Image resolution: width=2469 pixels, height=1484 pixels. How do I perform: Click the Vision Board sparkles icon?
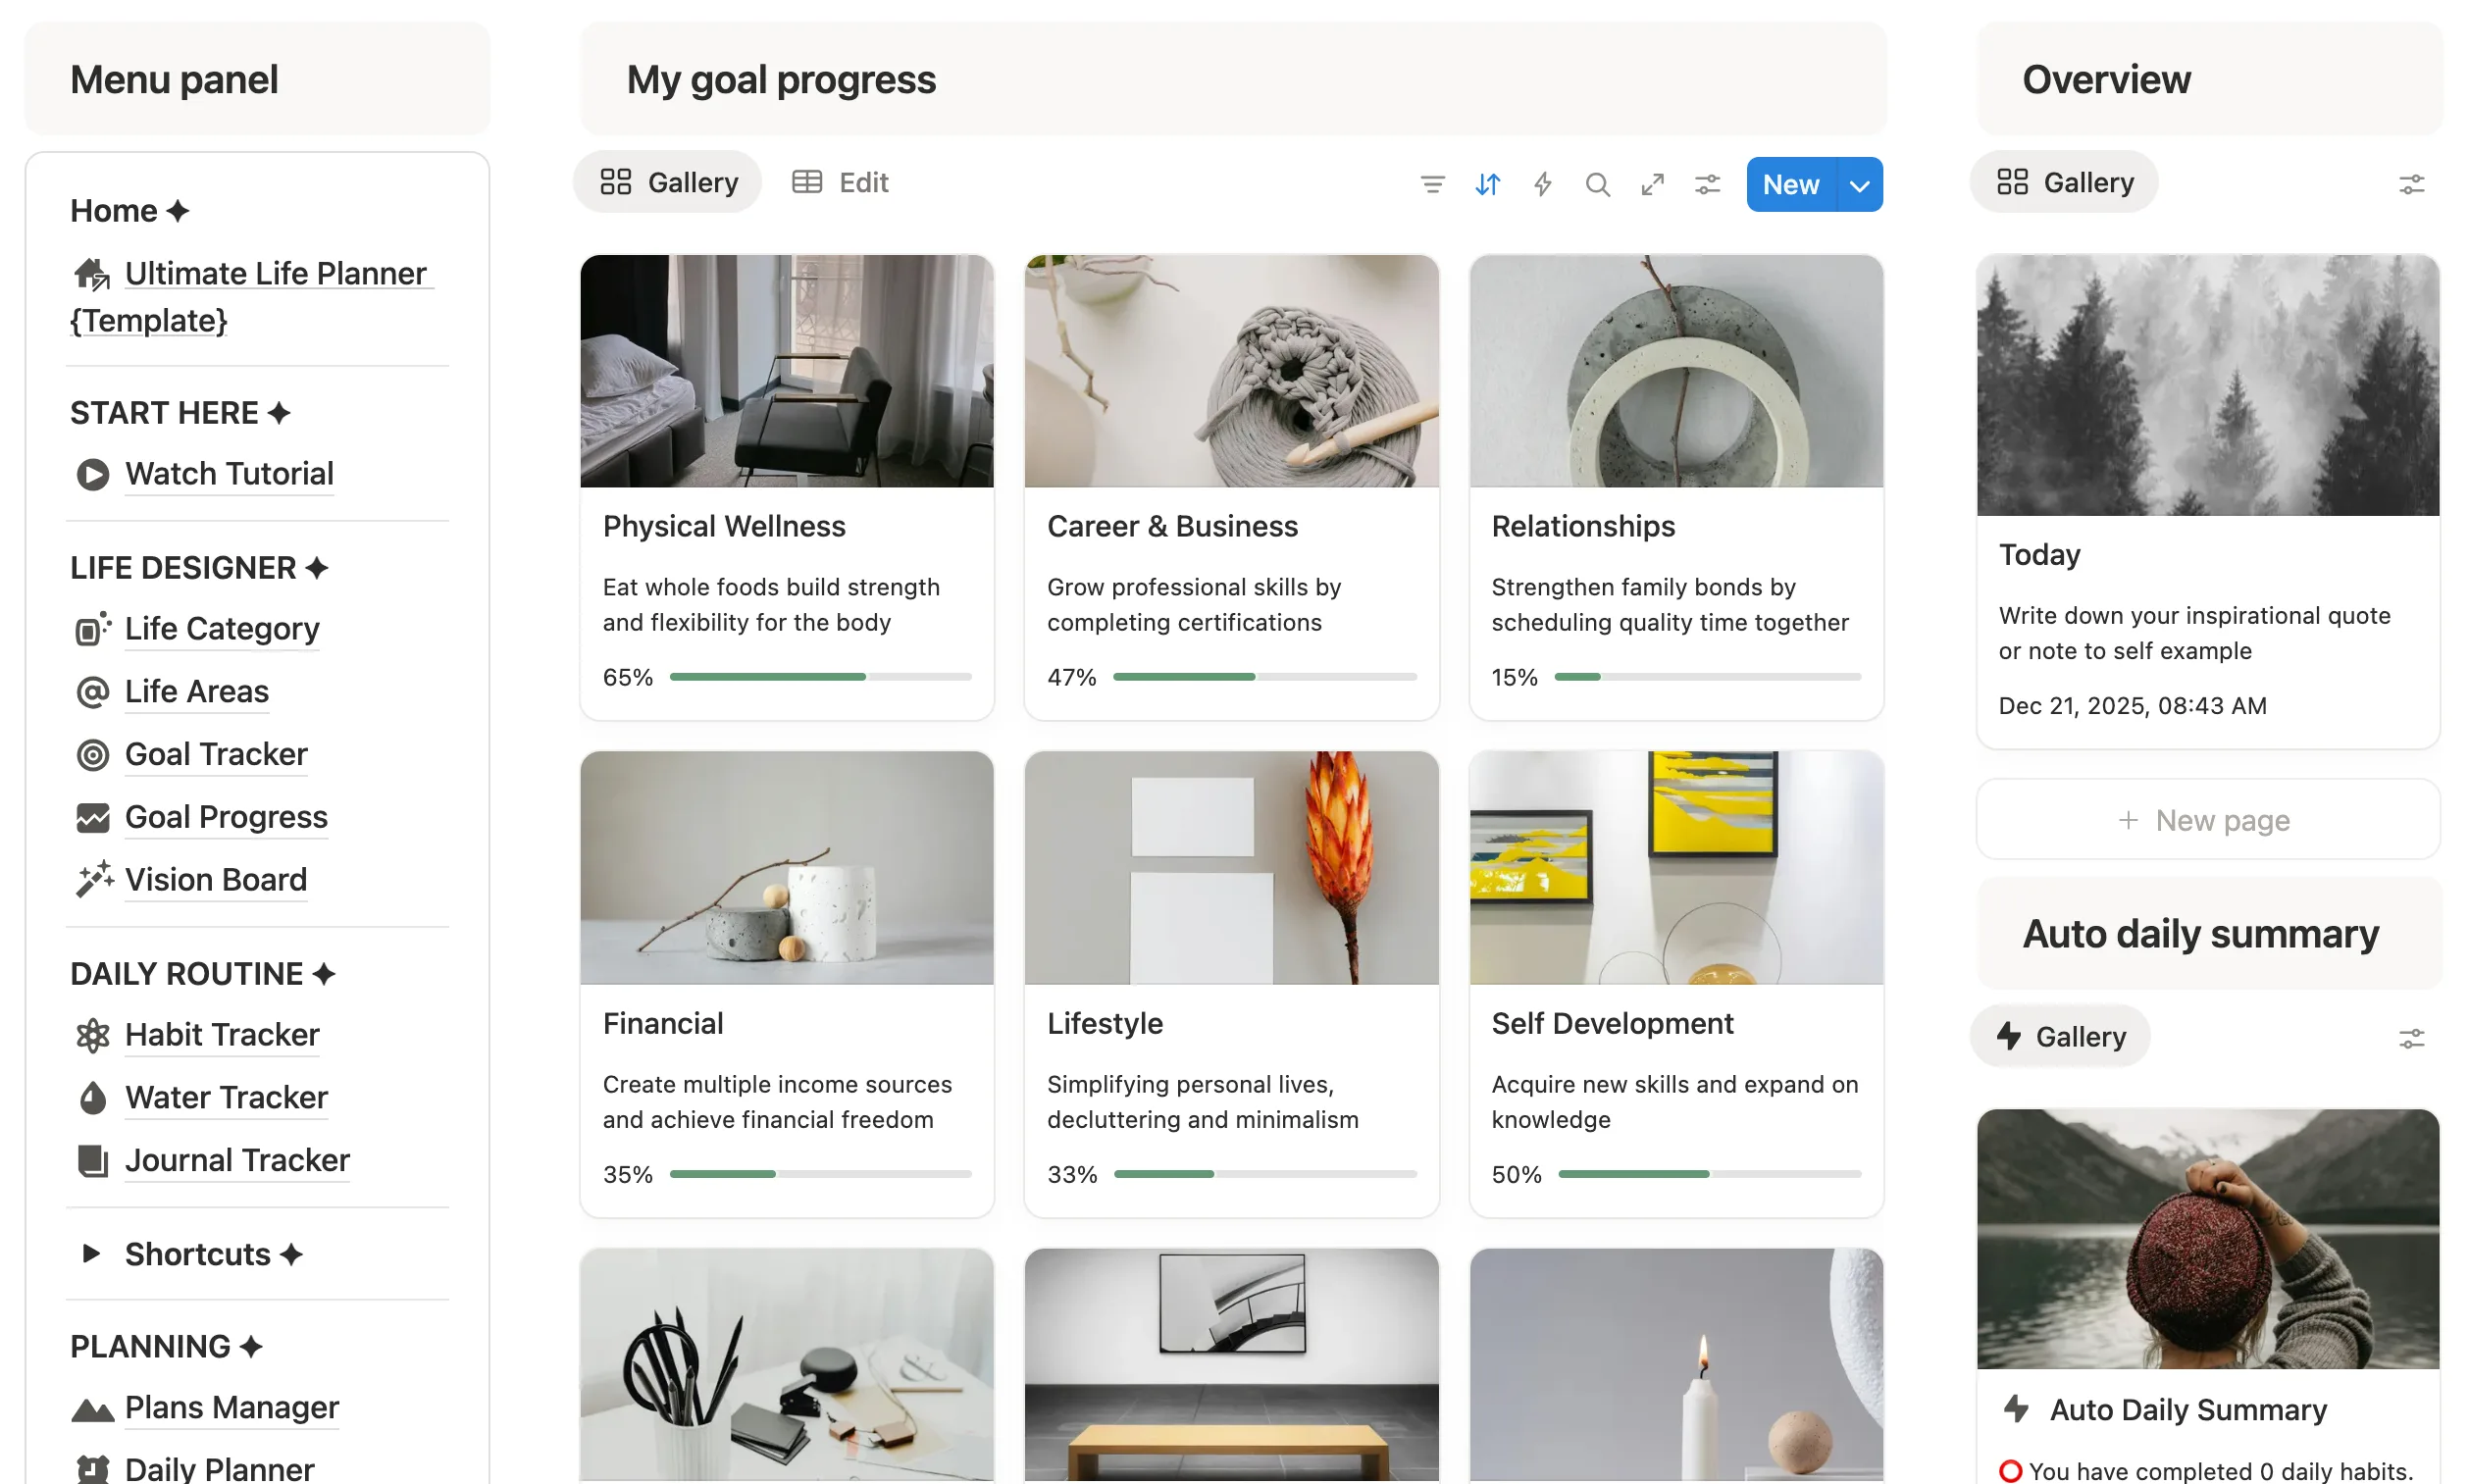93,879
